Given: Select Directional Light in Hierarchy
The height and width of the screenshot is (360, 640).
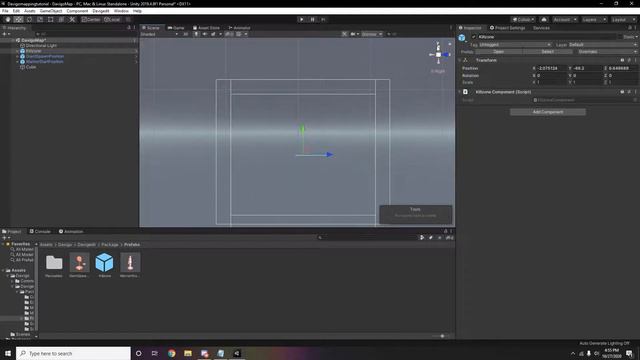Looking at the screenshot, I should point(41,46).
